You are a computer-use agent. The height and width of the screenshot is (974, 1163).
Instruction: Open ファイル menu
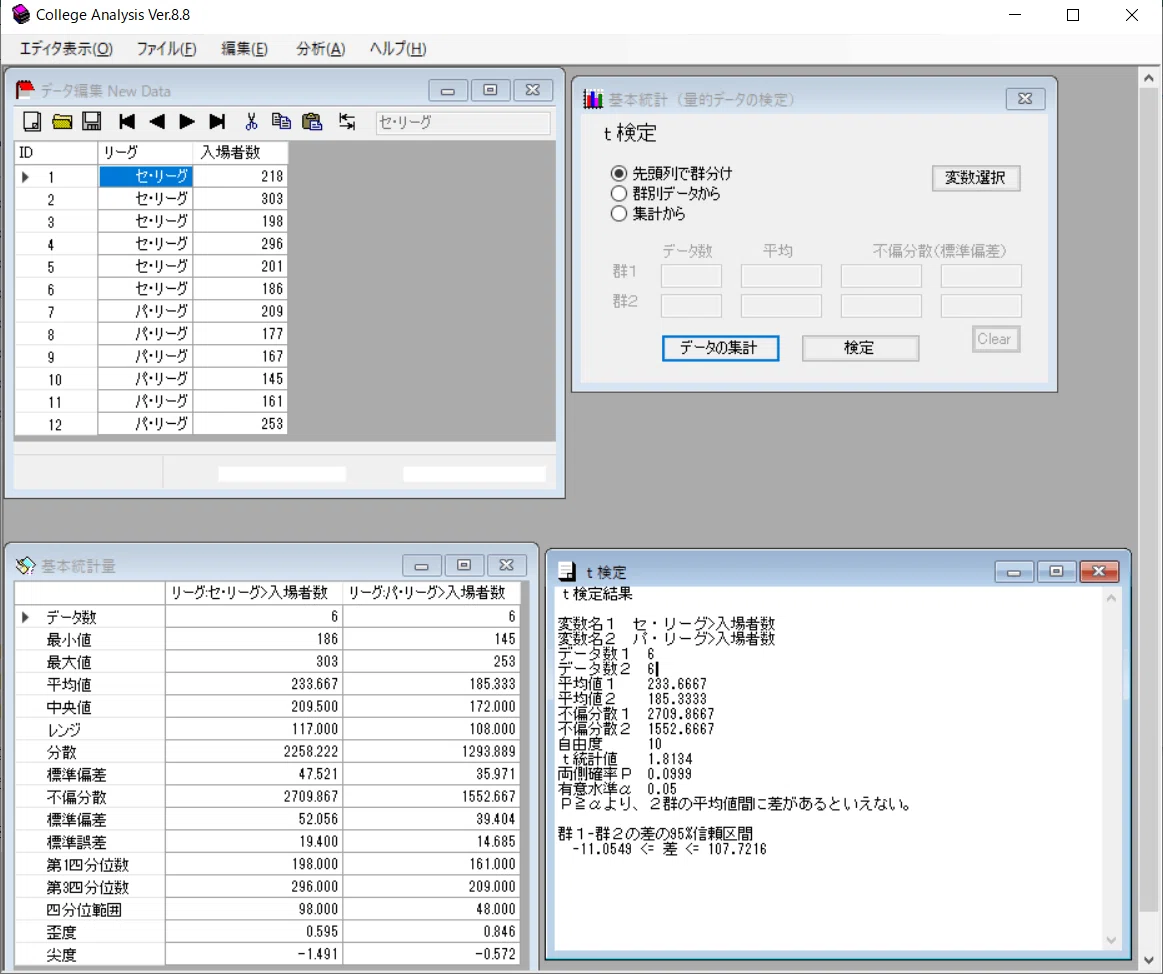(166, 49)
